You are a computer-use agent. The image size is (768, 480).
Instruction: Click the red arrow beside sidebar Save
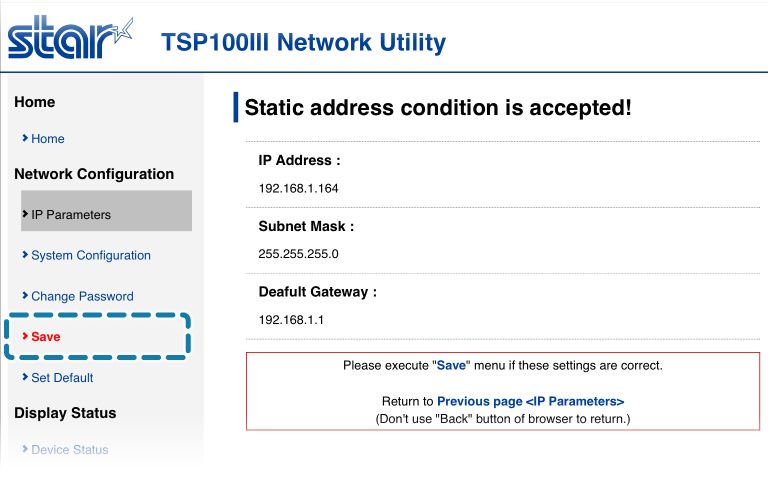(25, 337)
